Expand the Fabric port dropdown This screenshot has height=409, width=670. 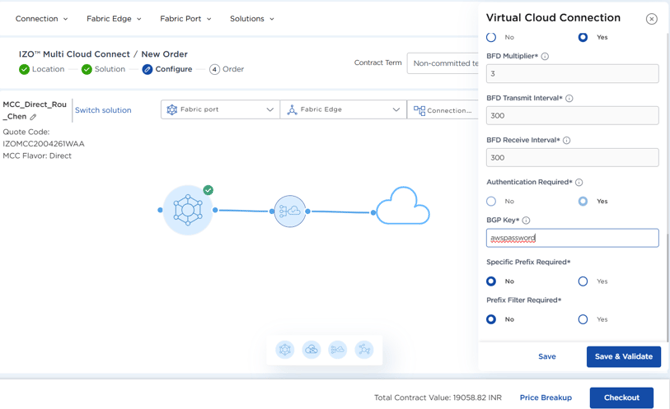[x=220, y=110]
